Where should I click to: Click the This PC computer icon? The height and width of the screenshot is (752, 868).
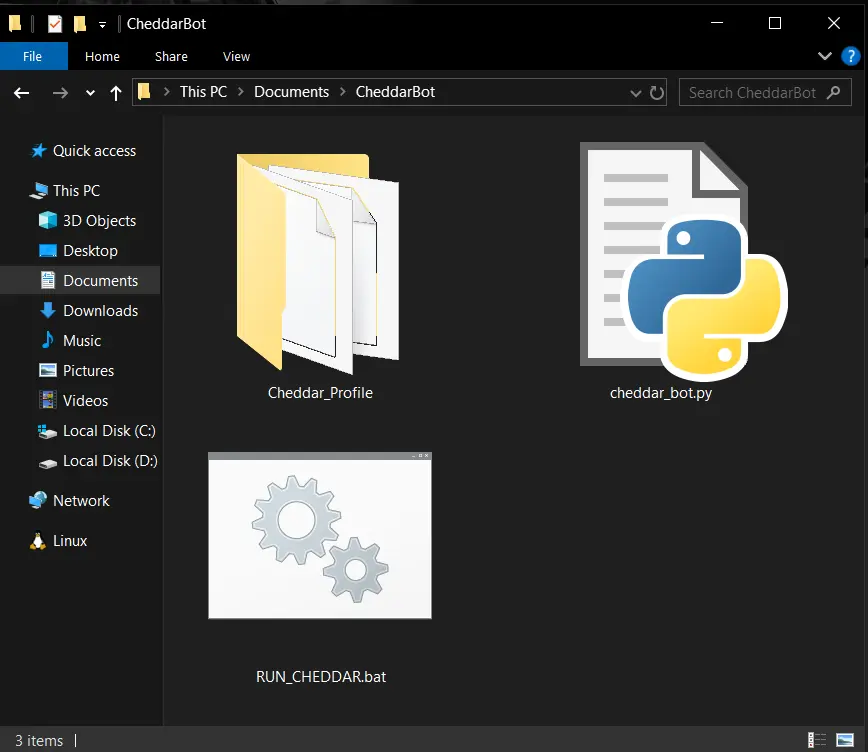point(38,190)
